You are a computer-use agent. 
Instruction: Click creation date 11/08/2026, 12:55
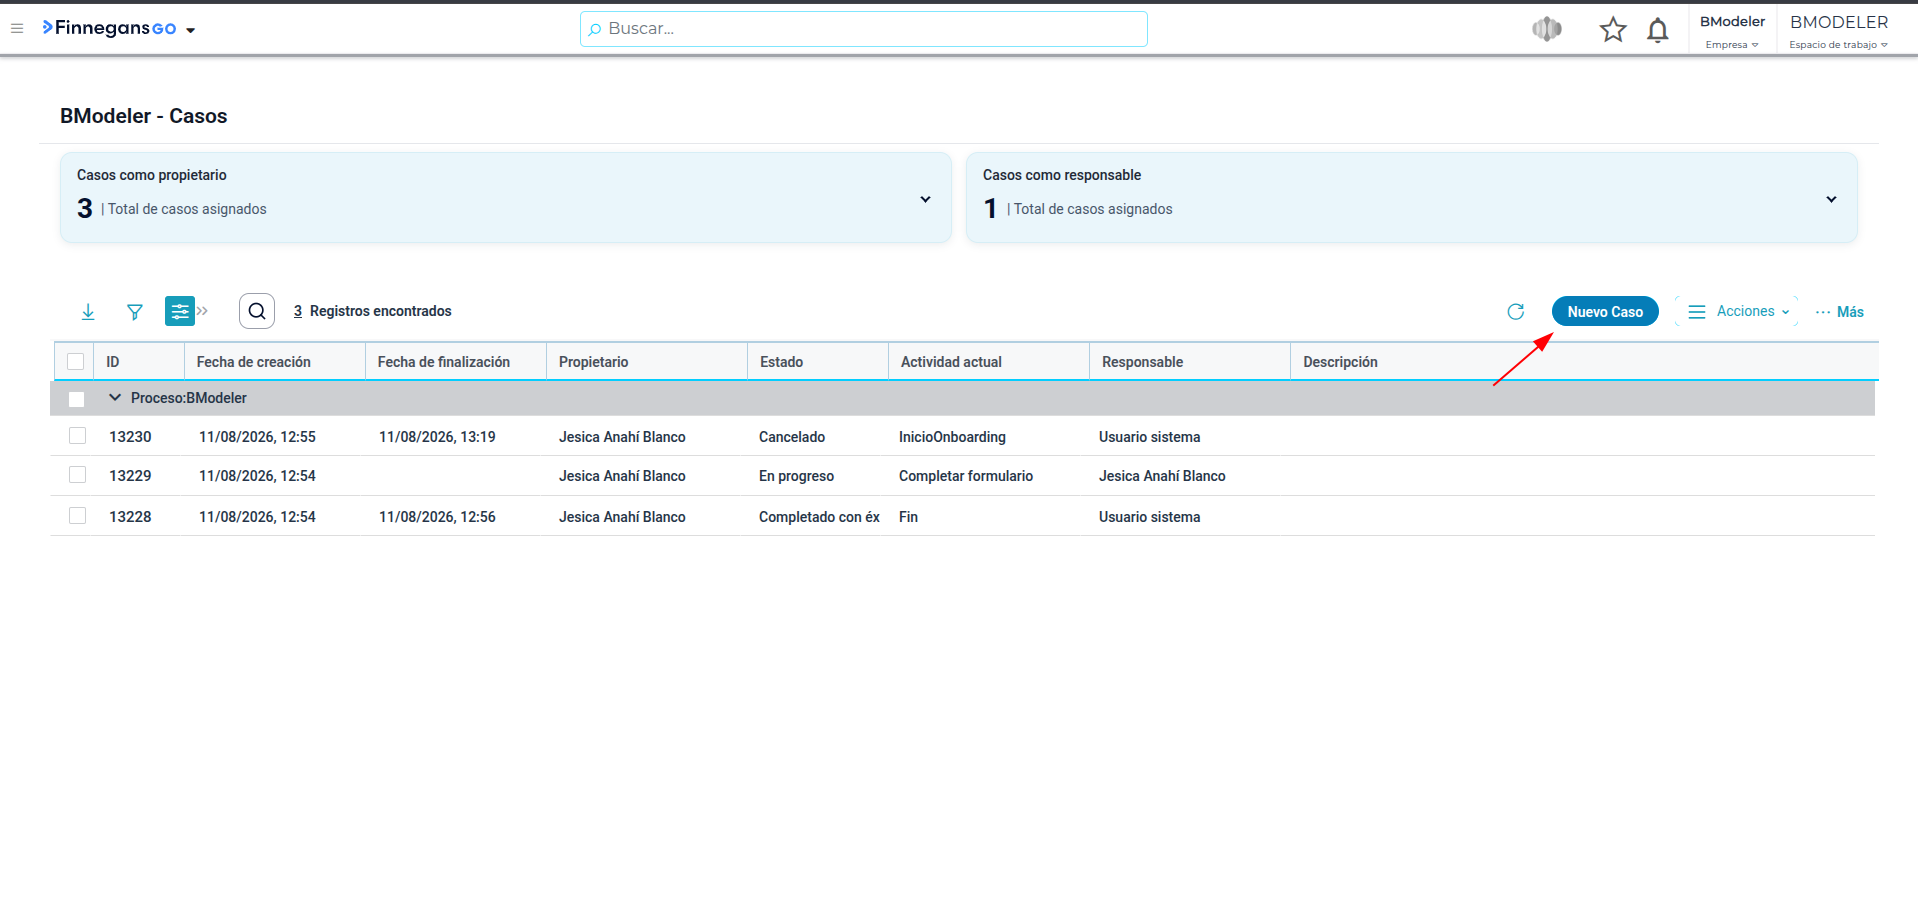(257, 437)
